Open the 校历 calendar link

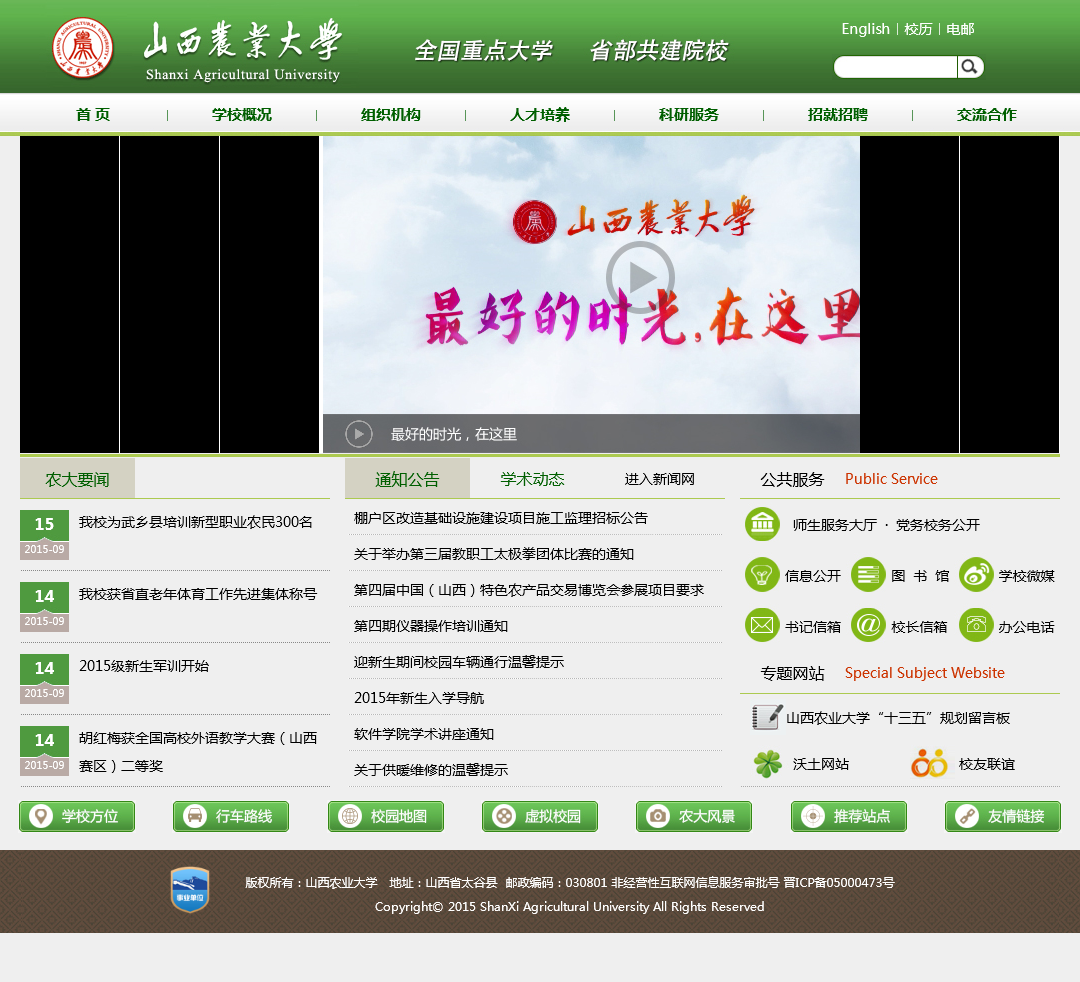pos(918,29)
